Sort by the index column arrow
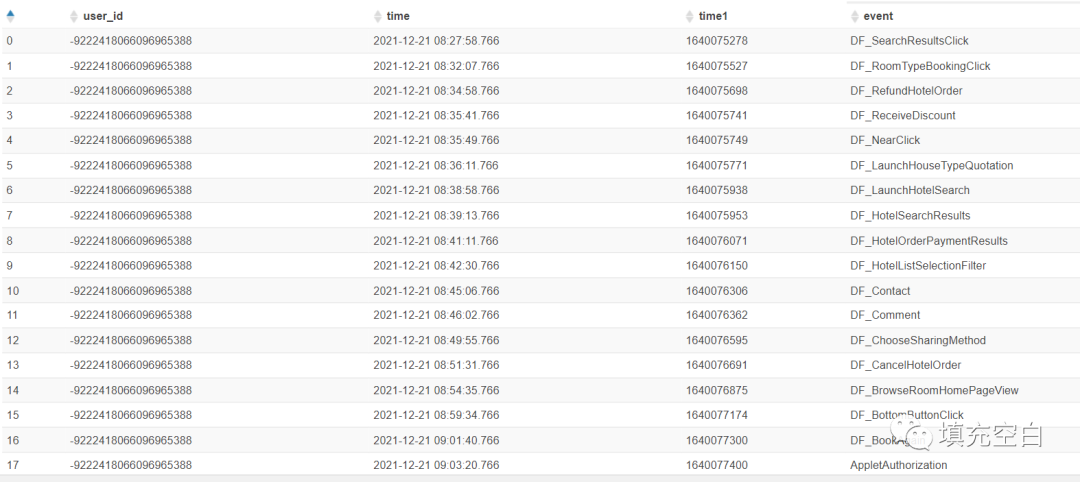The height and width of the screenshot is (482, 1080). [x=10, y=15]
